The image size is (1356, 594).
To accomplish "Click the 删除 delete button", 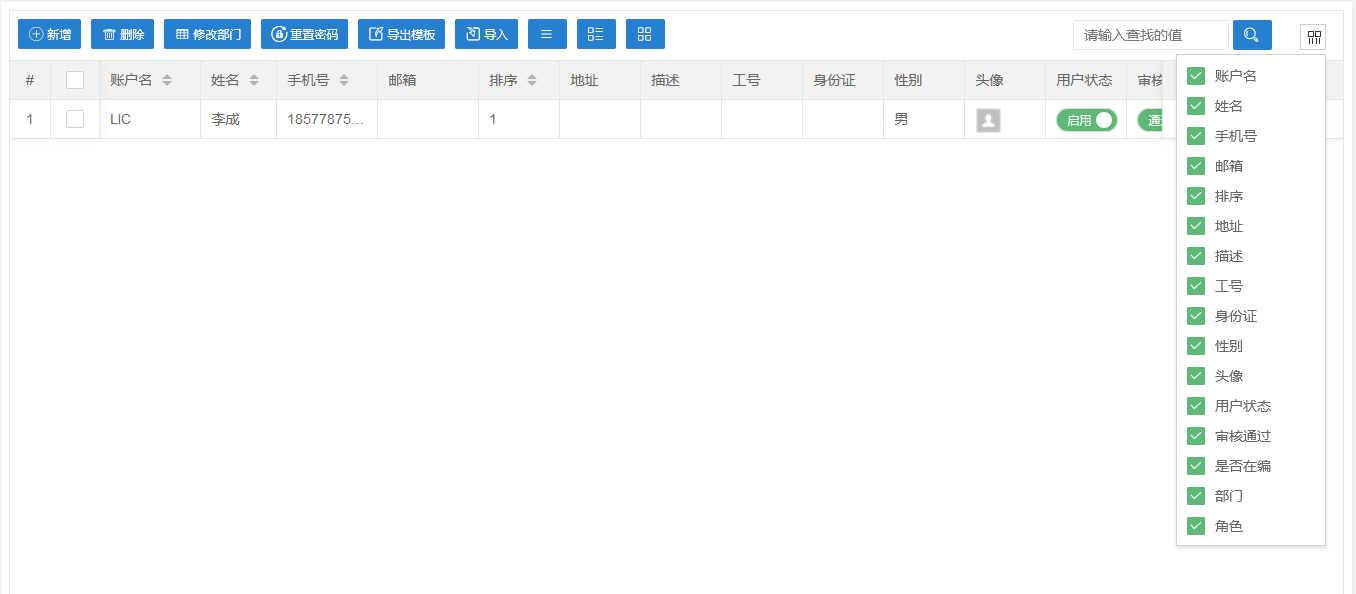I will (122, 34).
